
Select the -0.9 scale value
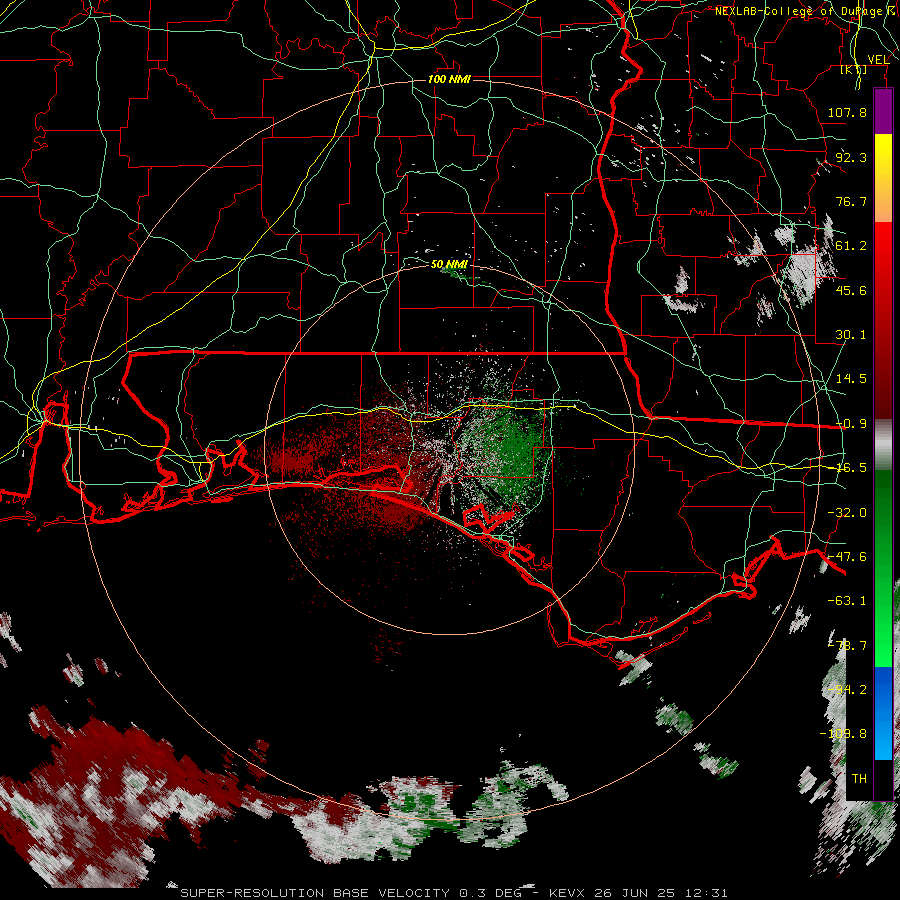(x=851, y=423)
